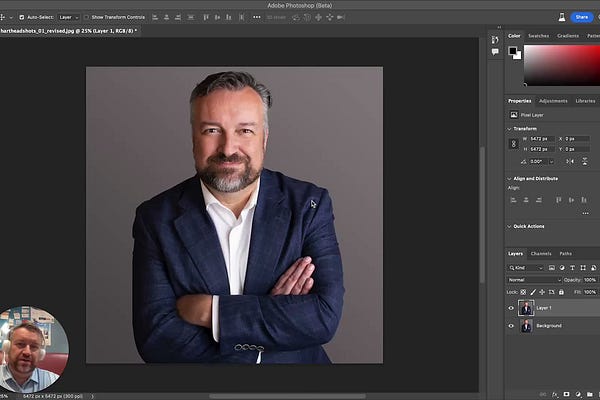Hide the Background layer with its eye icon
The width and height of the screenshot is (600, 400).
(x=511, y=326)
